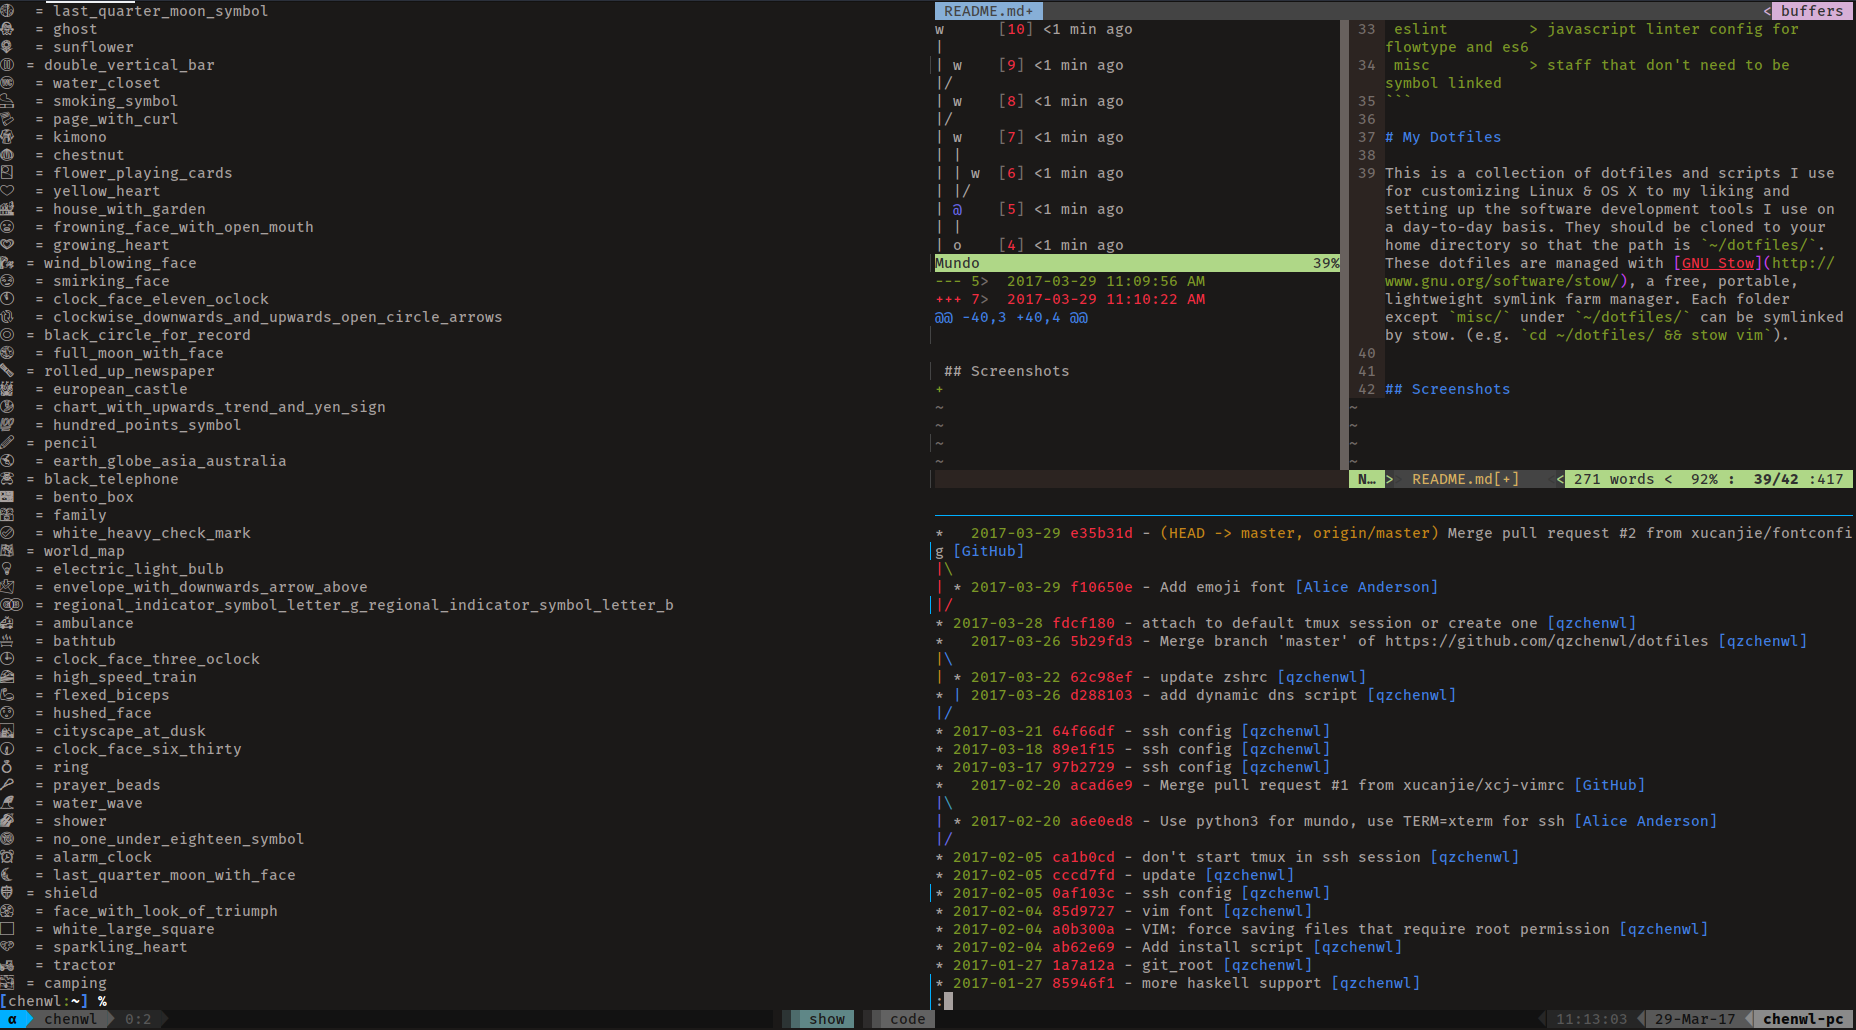This screenshot has width=1856, height=1030.
Task: Select the clock_face_eleven_oclock emoji icon
Action: [x=7, y=299]
